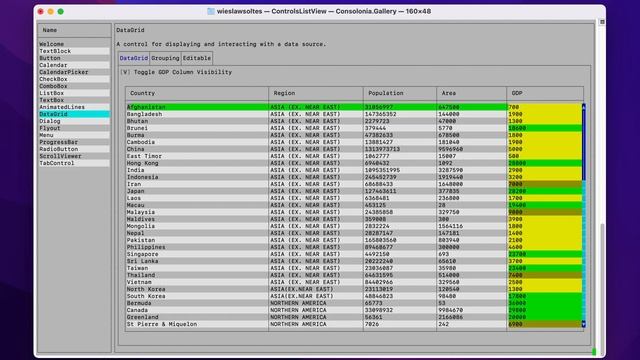The image size is (640, 360).
Task: Select the Iran country cell
Action: (197, 184)
